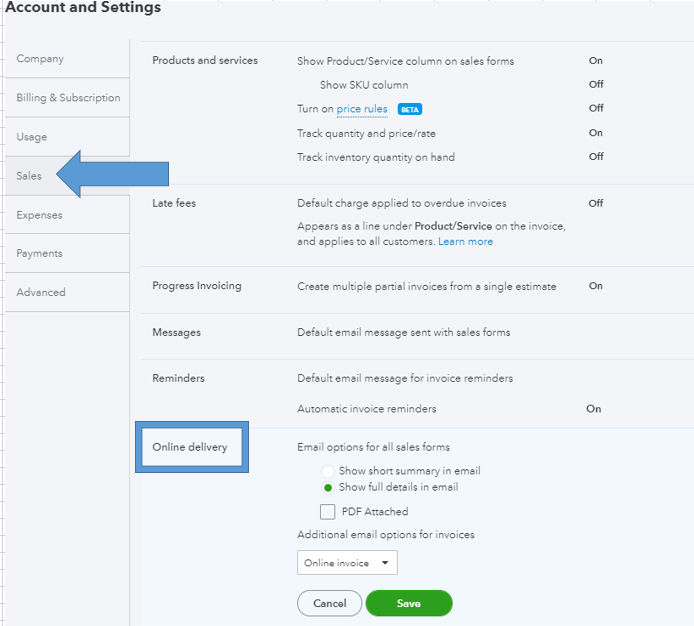Switch to Billing & Subscription tab

tap(68, 98)
